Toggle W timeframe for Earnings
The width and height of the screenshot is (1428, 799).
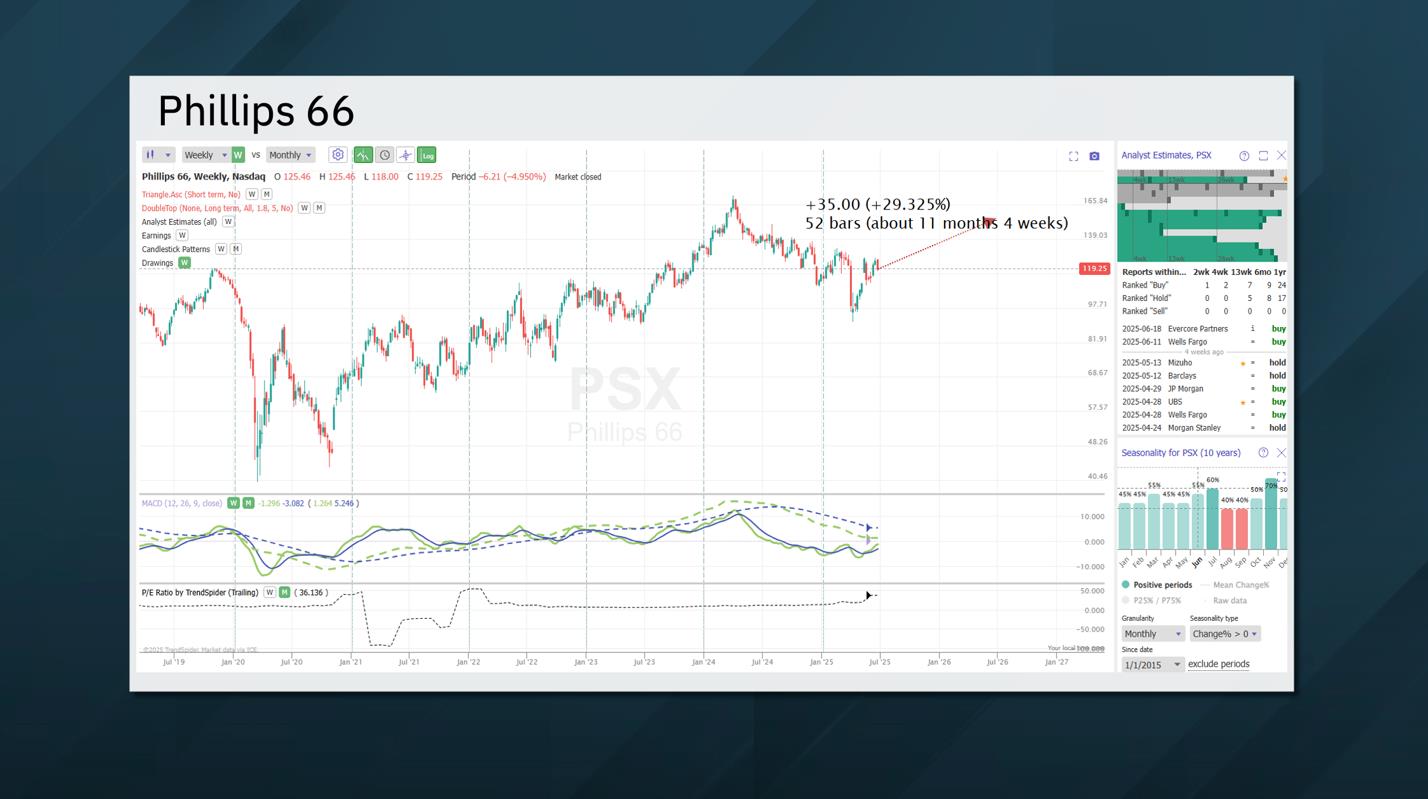click(x=182, y=236)
